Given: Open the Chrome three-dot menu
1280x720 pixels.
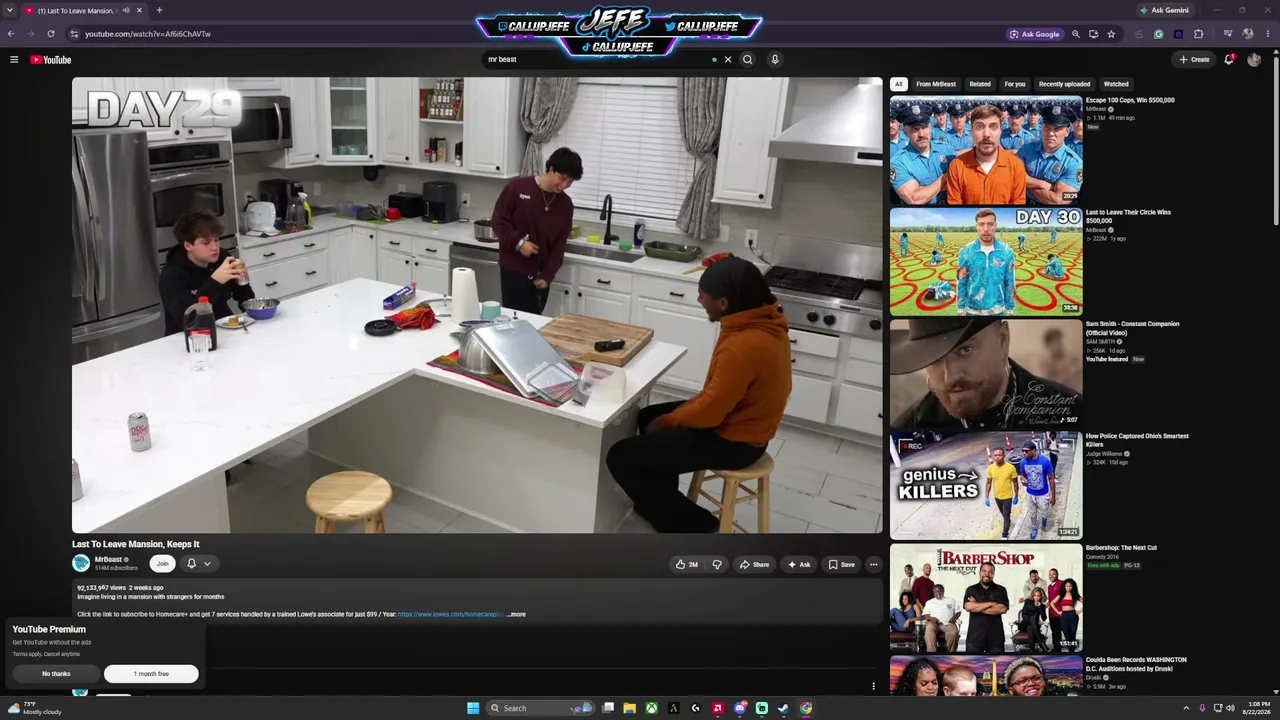Looking at the screenshot, I should pyautogui.click(x=1267, y=34).
